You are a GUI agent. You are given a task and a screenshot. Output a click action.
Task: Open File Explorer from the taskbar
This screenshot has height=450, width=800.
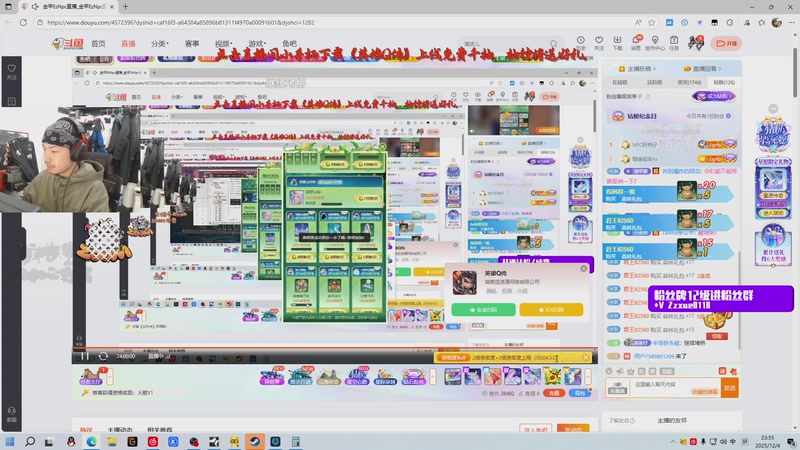tap(112, 441)
